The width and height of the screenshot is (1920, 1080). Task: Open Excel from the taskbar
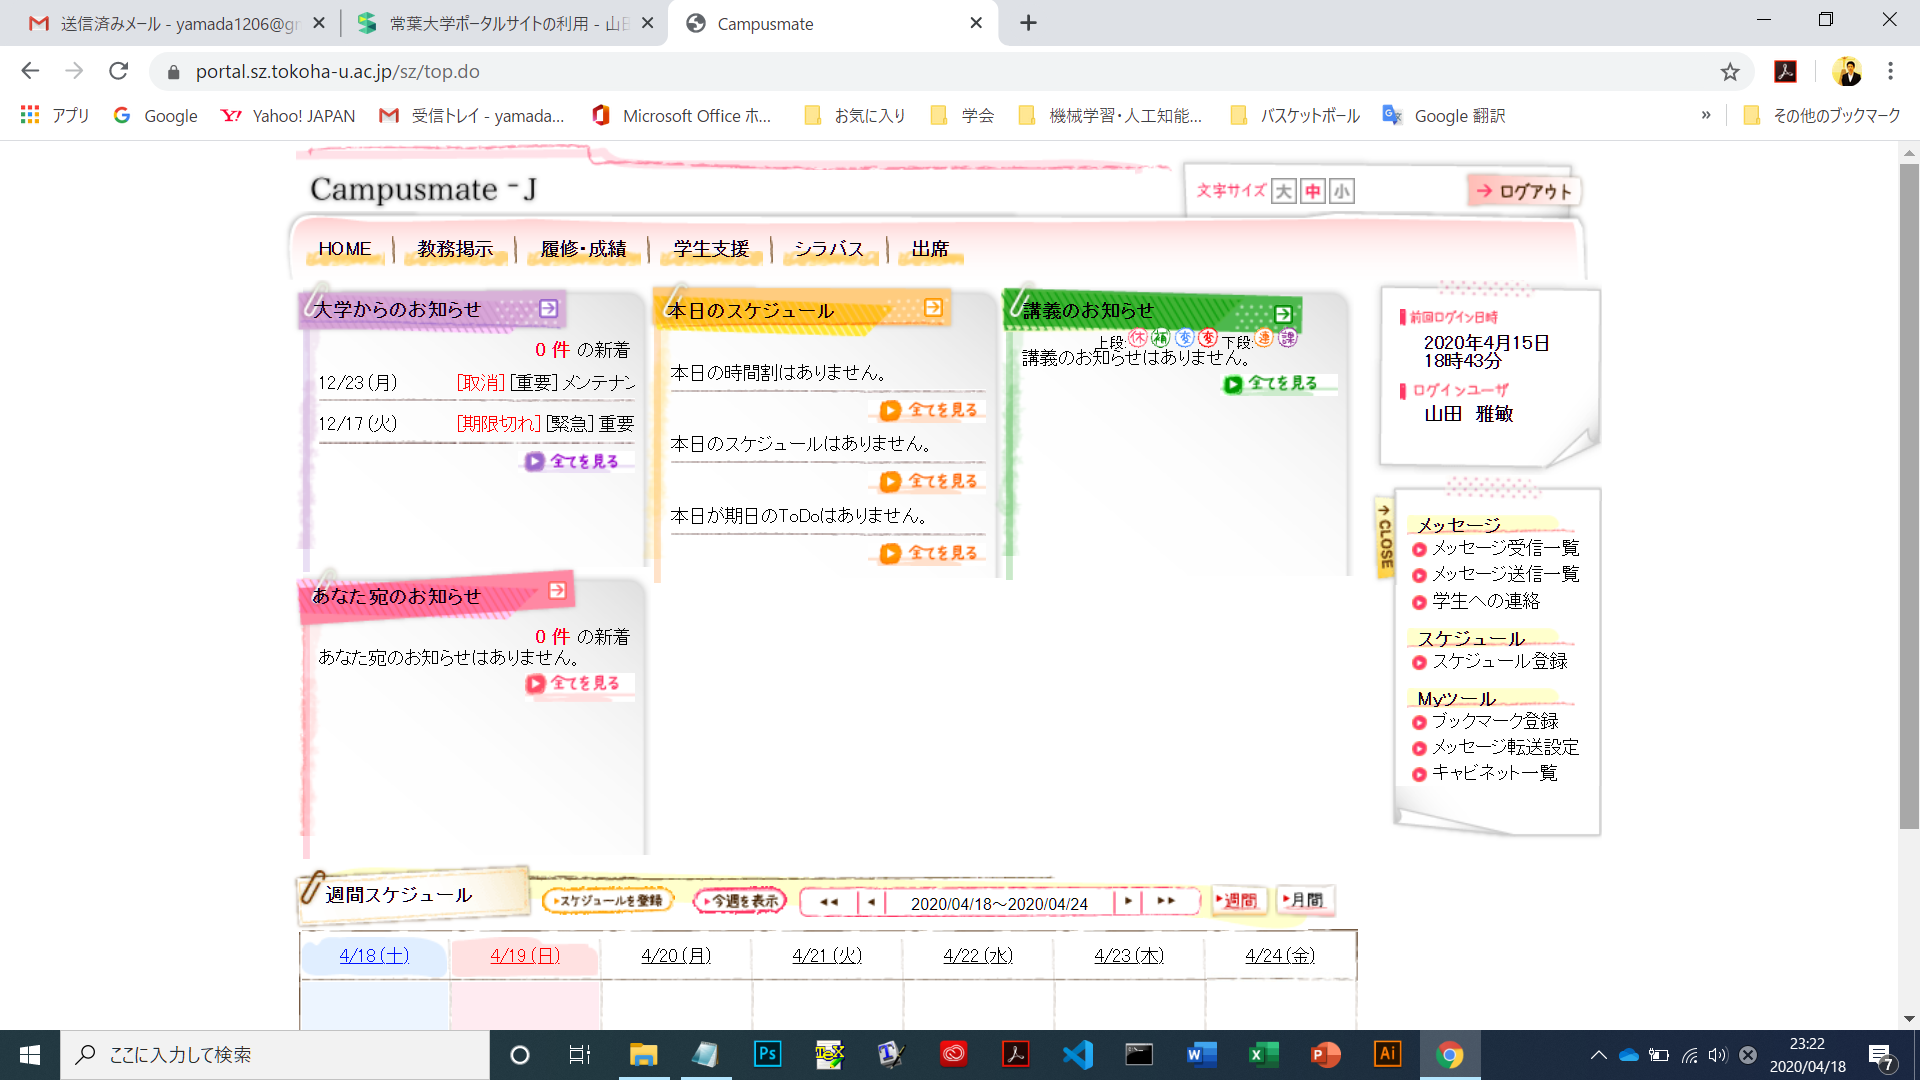coord(1263,1054)
